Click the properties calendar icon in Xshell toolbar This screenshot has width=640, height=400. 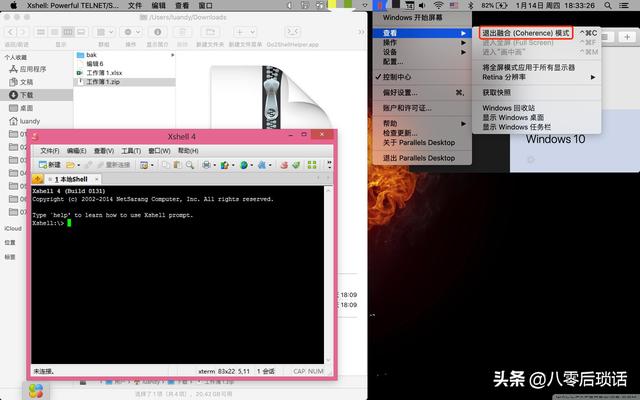tap(144, 165)
